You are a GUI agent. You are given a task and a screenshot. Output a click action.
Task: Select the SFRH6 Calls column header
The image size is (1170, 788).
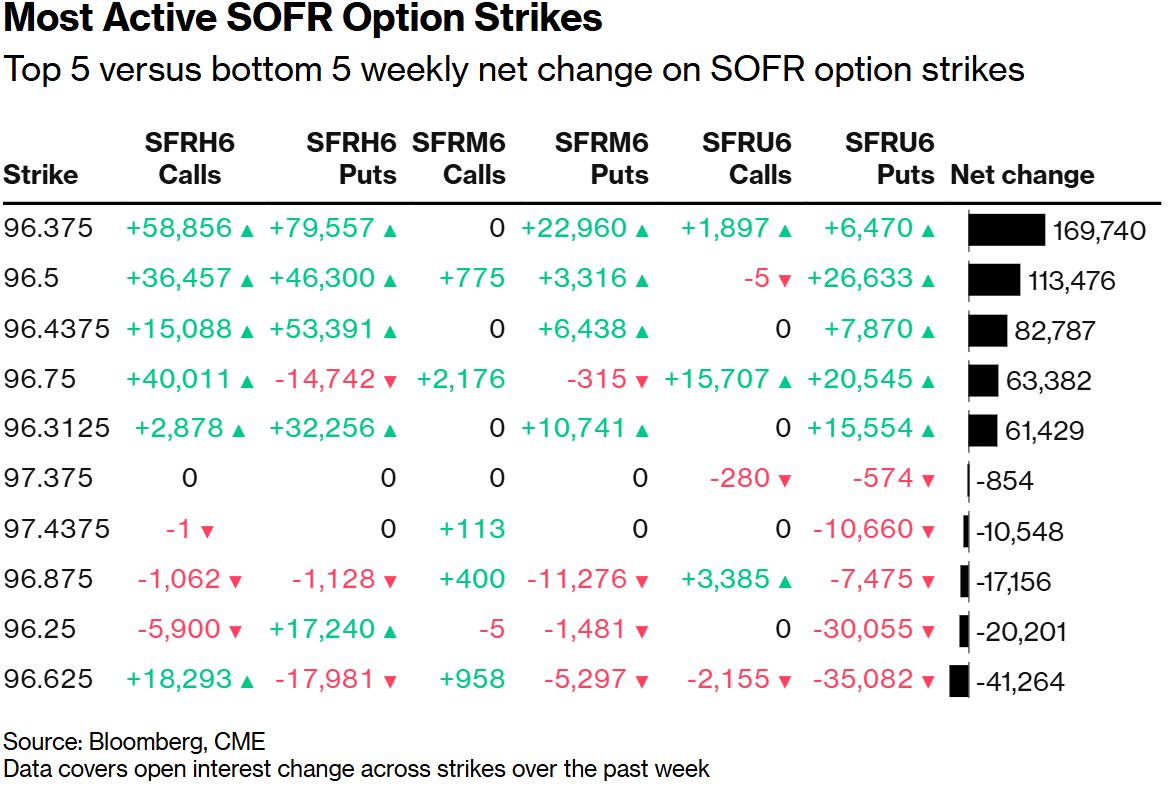point(190,159)
